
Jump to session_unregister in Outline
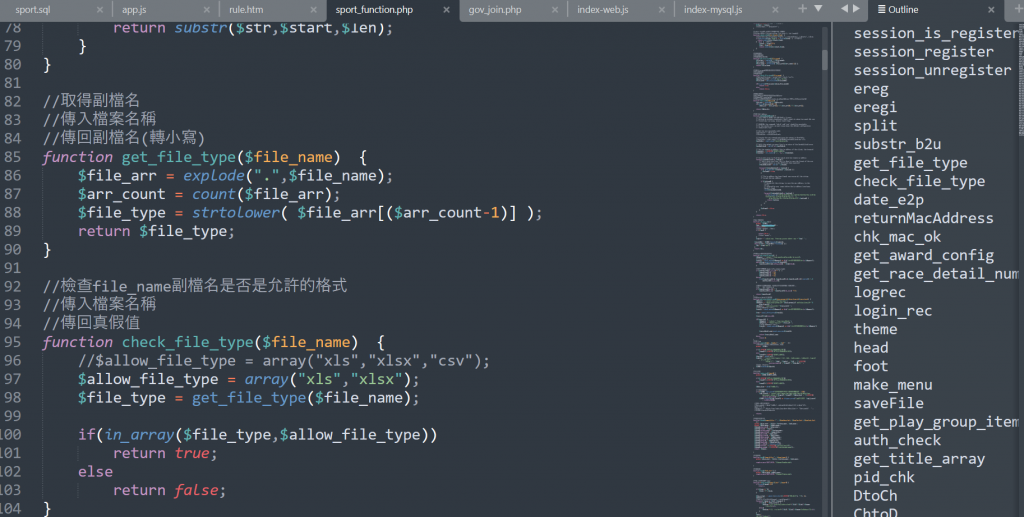click(x=932, y=70)
